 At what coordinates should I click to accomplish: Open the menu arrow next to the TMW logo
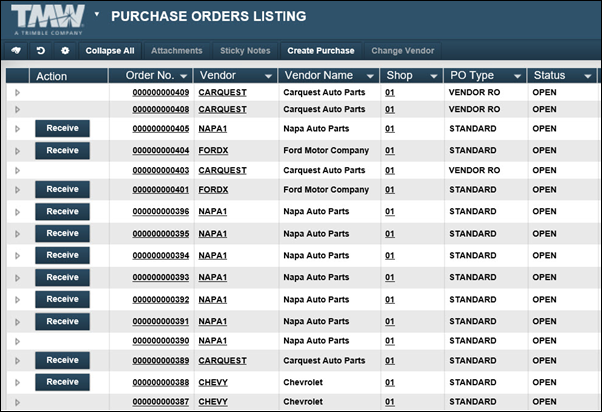coord(96,16)
